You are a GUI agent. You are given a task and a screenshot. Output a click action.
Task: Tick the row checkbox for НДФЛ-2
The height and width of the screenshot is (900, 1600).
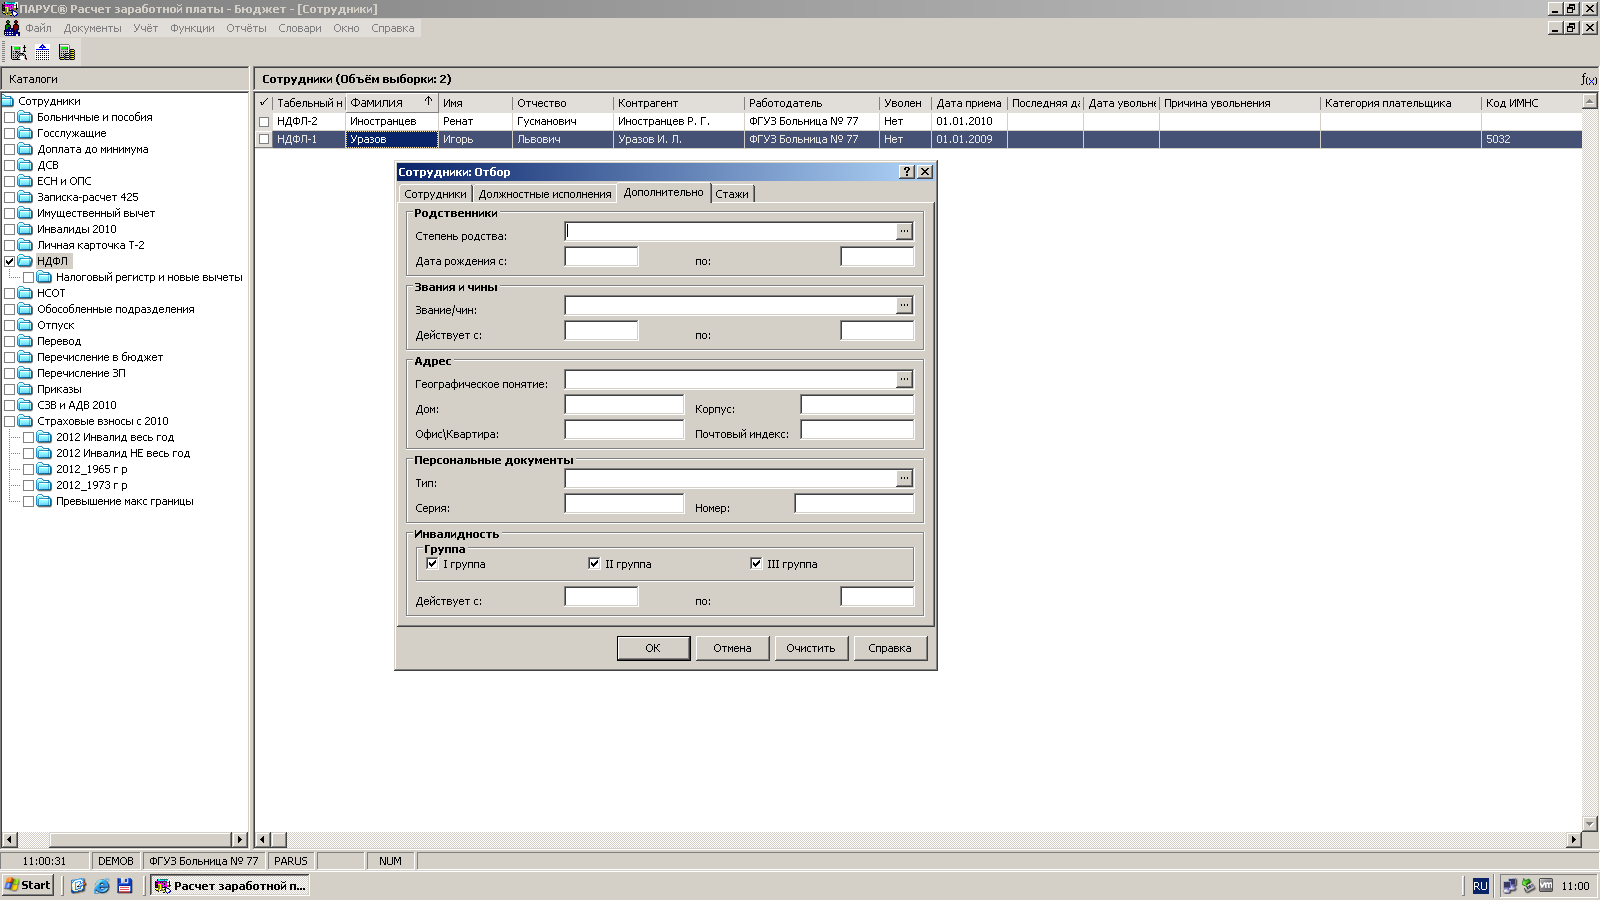coord(264,122)
